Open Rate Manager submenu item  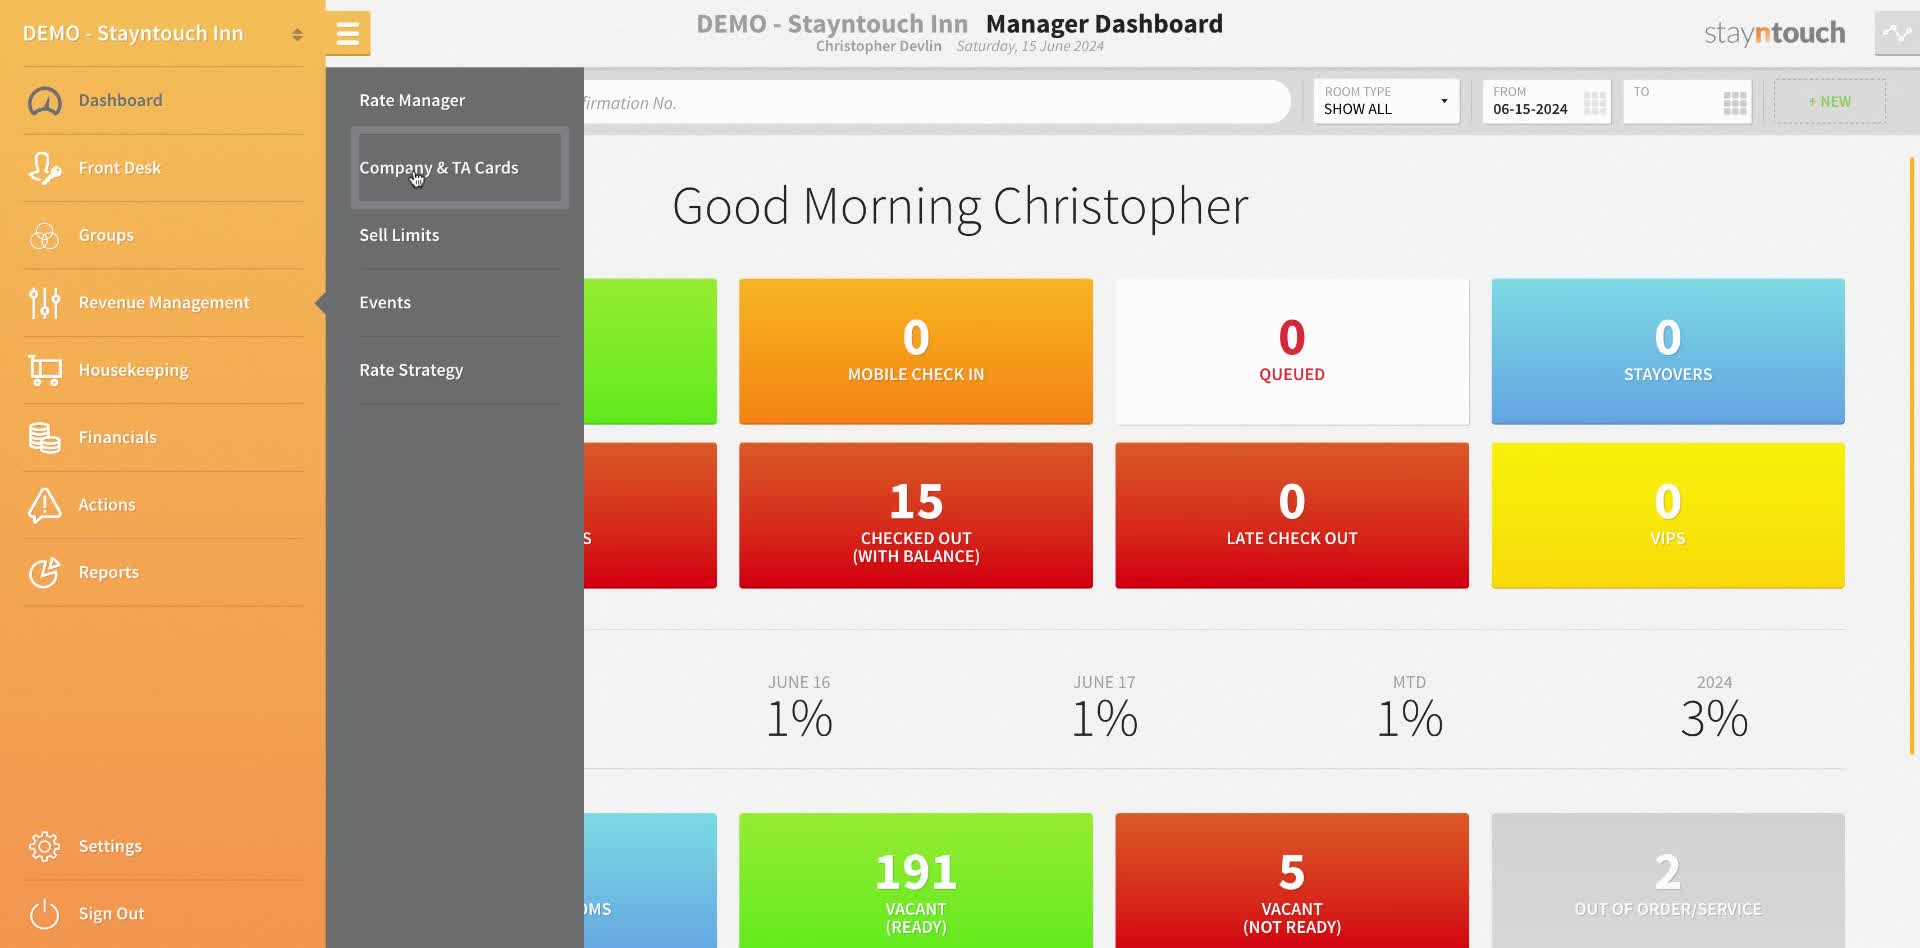coord(412,100)
